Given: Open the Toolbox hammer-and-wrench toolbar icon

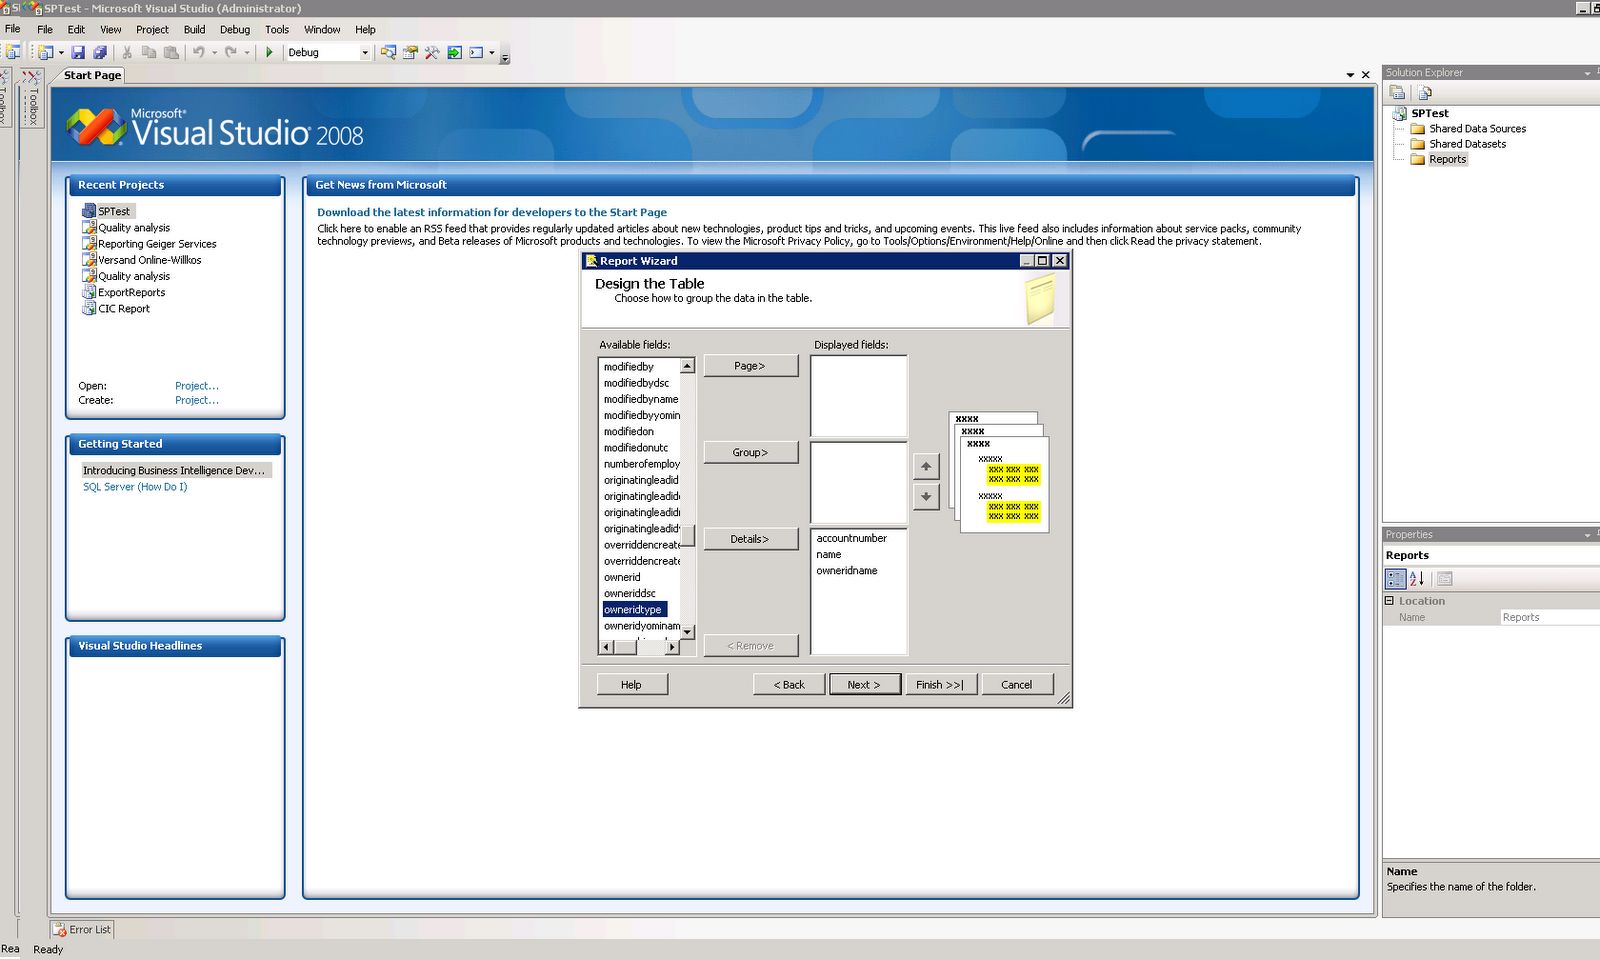Looking at the screenshot, I should tap(432, 52).
